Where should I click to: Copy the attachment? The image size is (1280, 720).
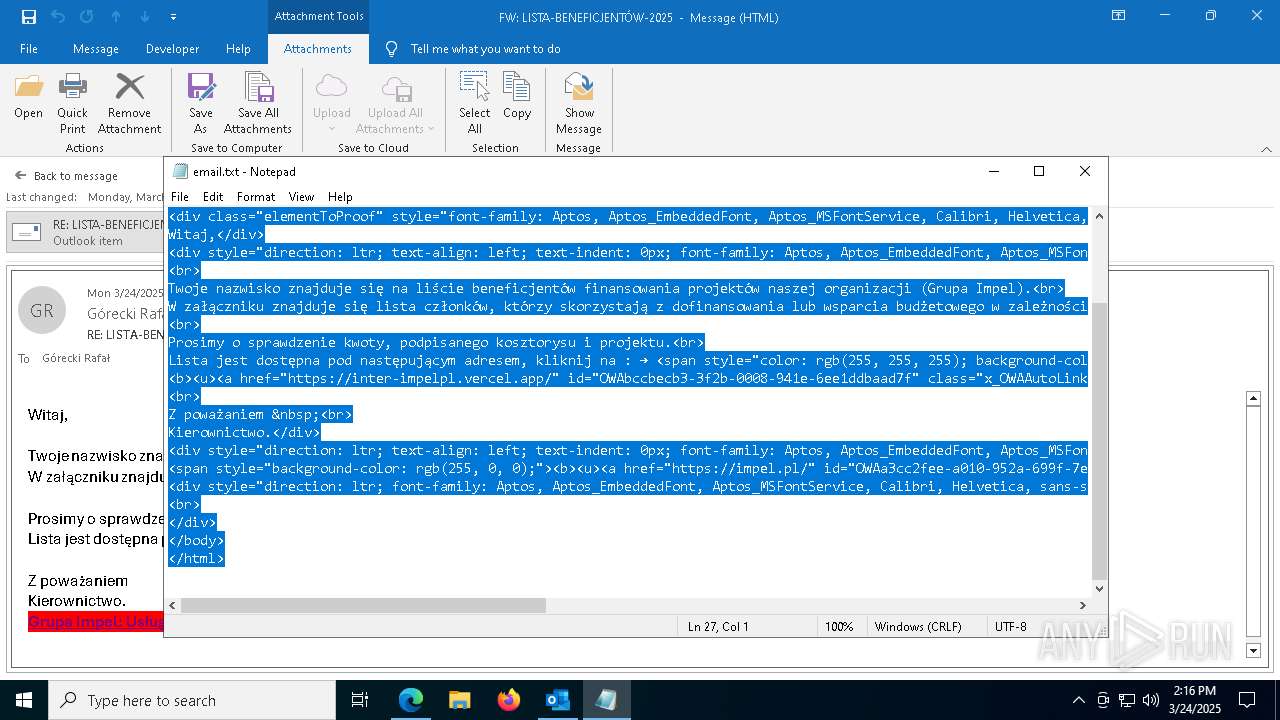(517, 96)
